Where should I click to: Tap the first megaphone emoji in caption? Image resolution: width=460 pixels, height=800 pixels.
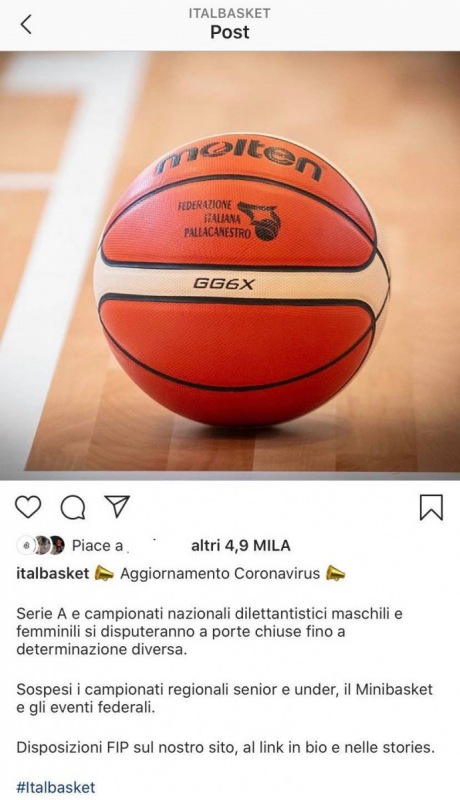[105, 573]
